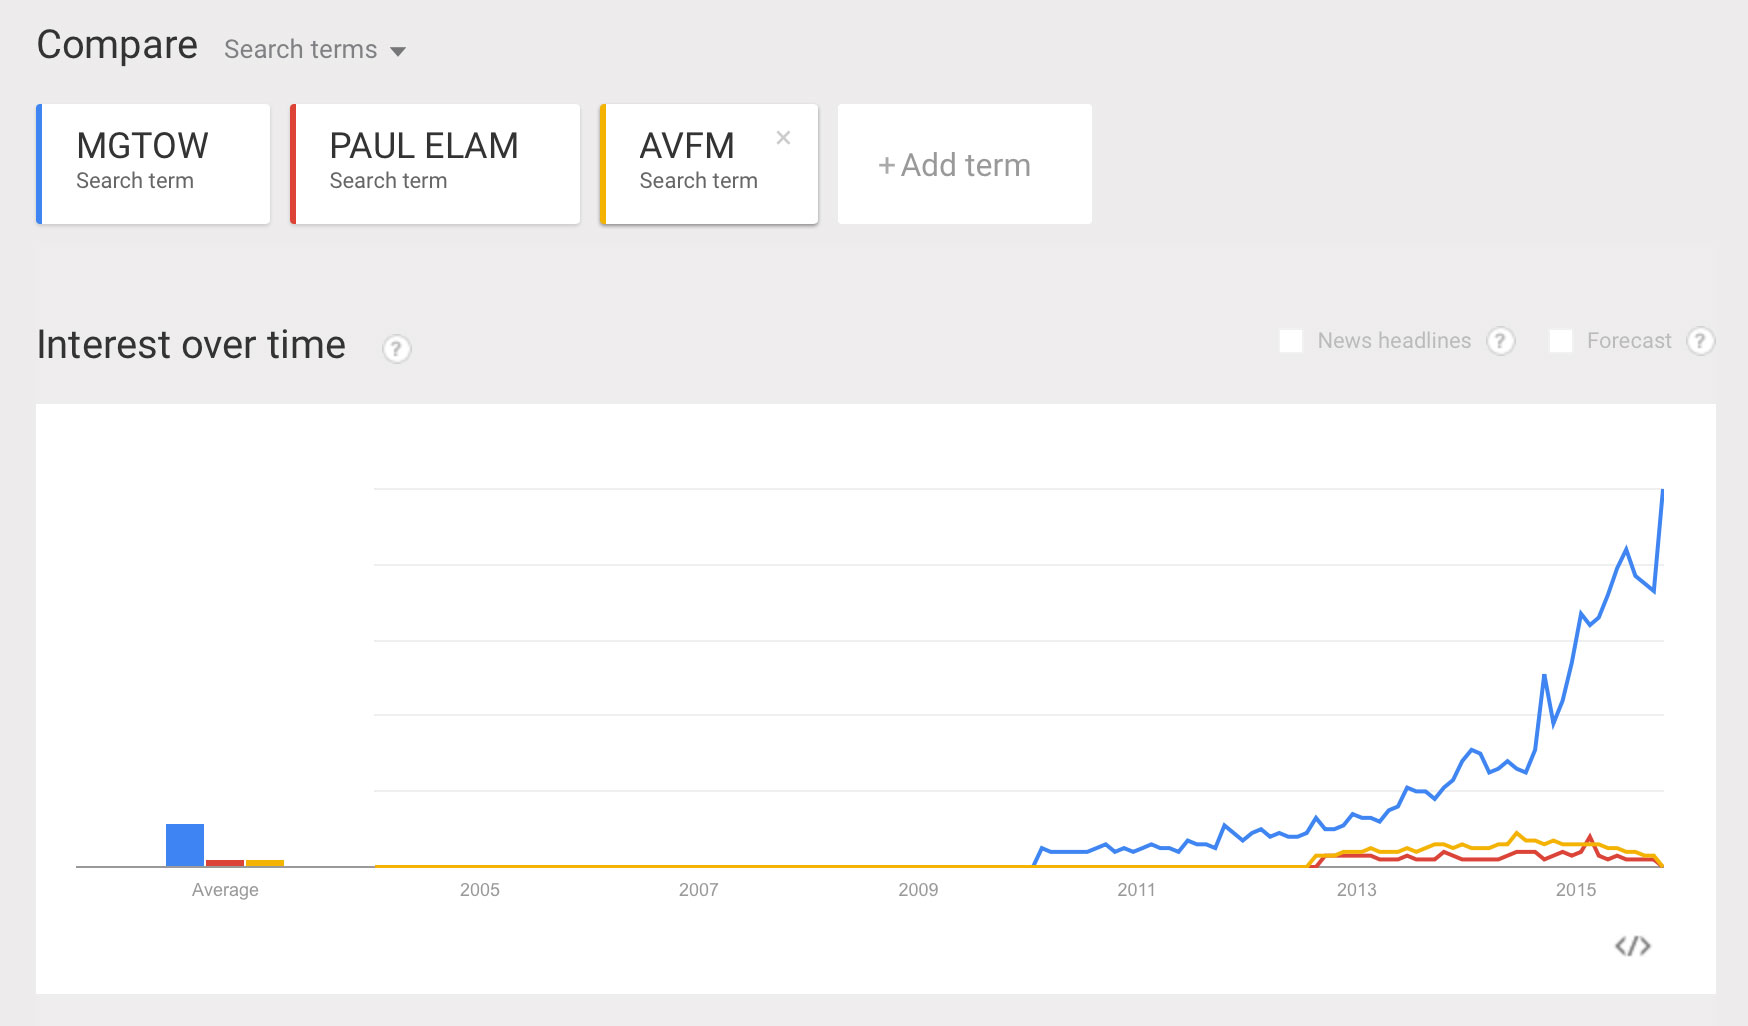Click the 2011 label on timeline axis
This screenshot has height=1026, width=1748.
pos(1136,890)
